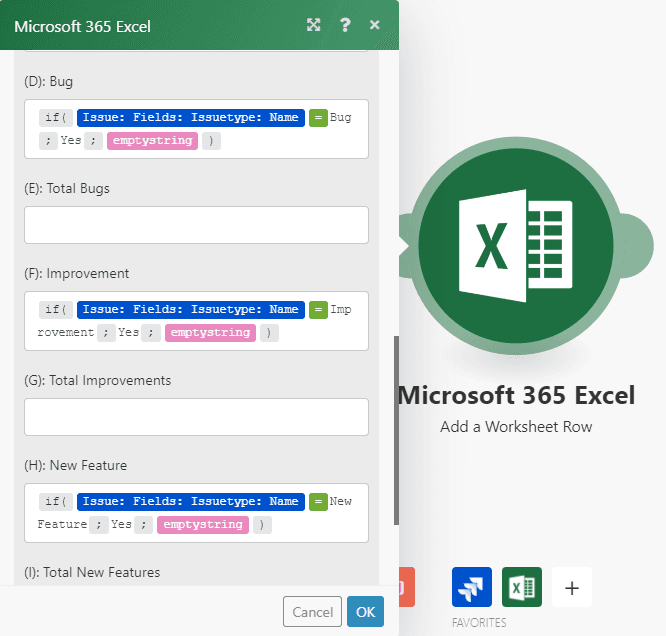The height and width of the screenshot is (636, 666).
Task: Select the Excel icon in favorites
Action: [x=522, y=587]
